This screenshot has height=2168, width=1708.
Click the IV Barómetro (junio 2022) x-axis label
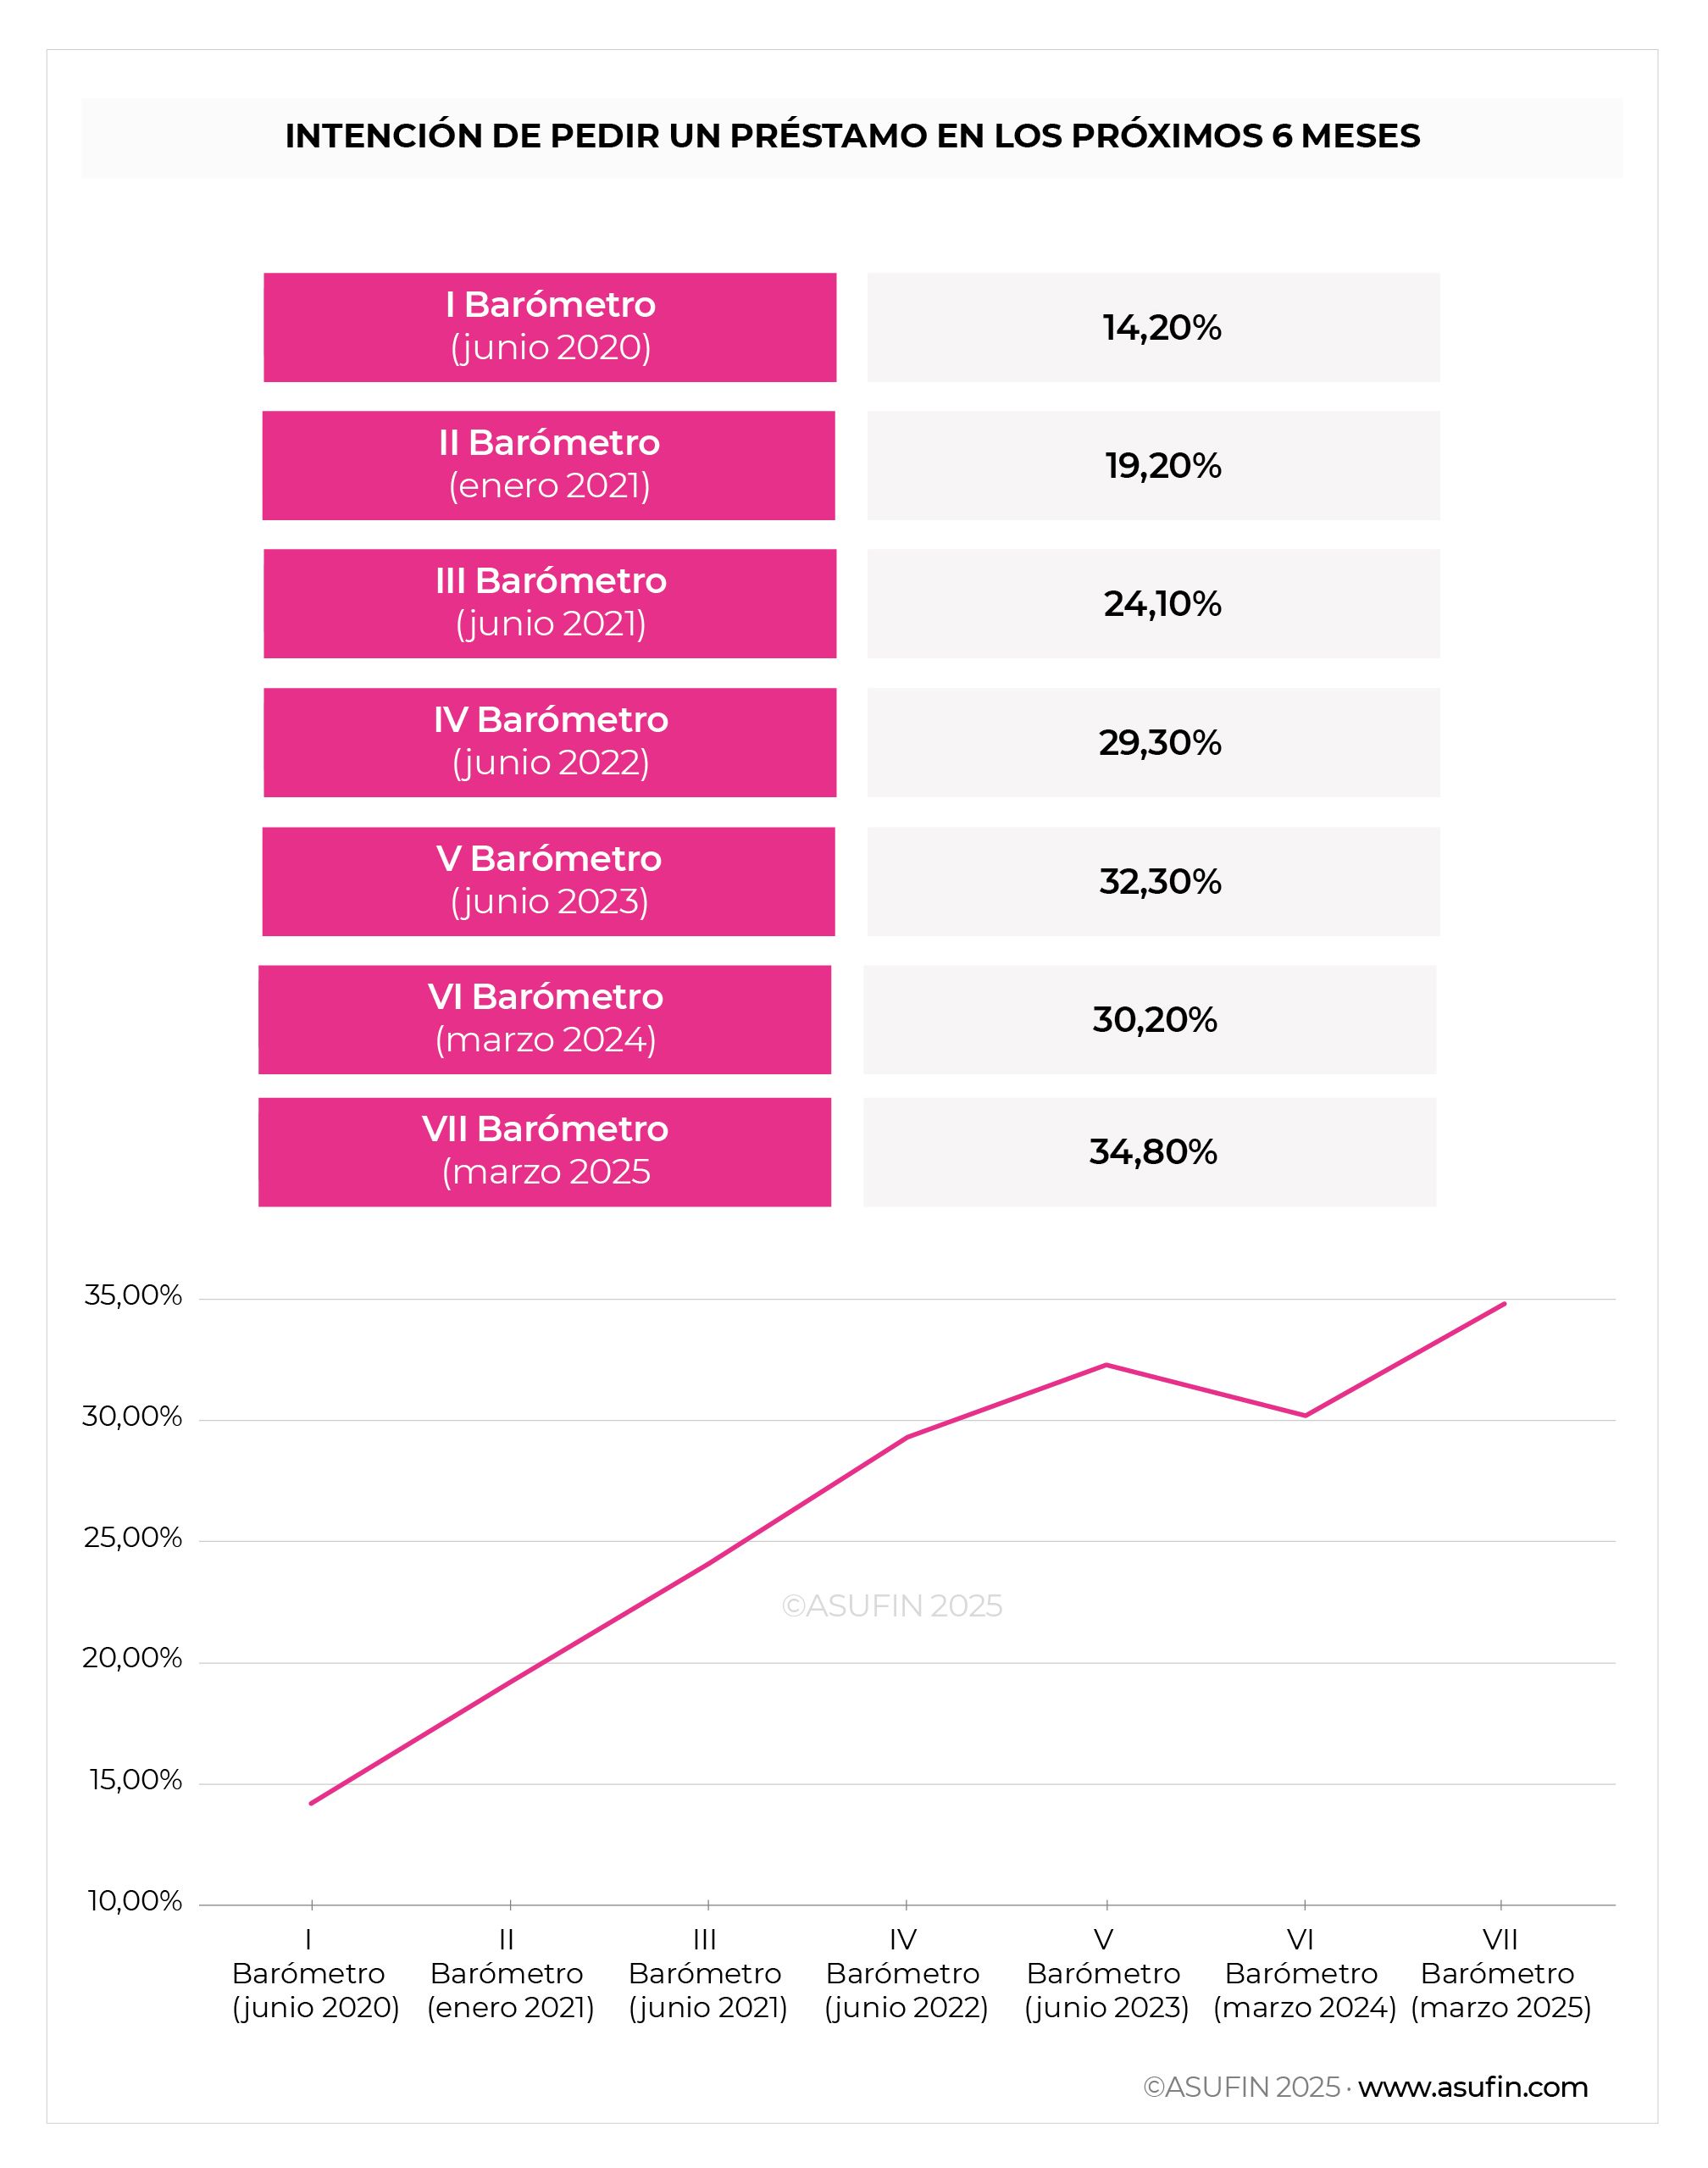(905, 1973)
